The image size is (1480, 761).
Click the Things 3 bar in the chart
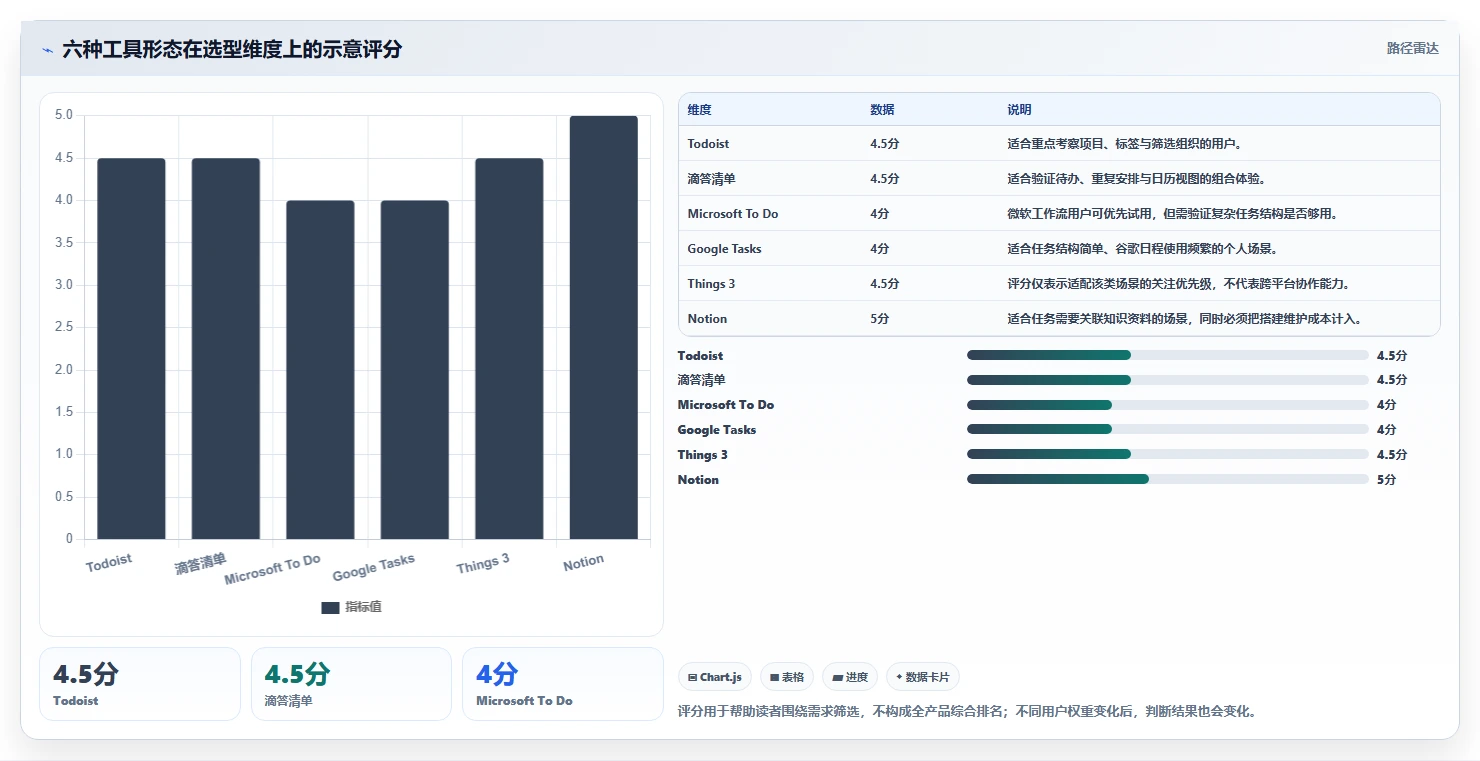tap(509, 348)
